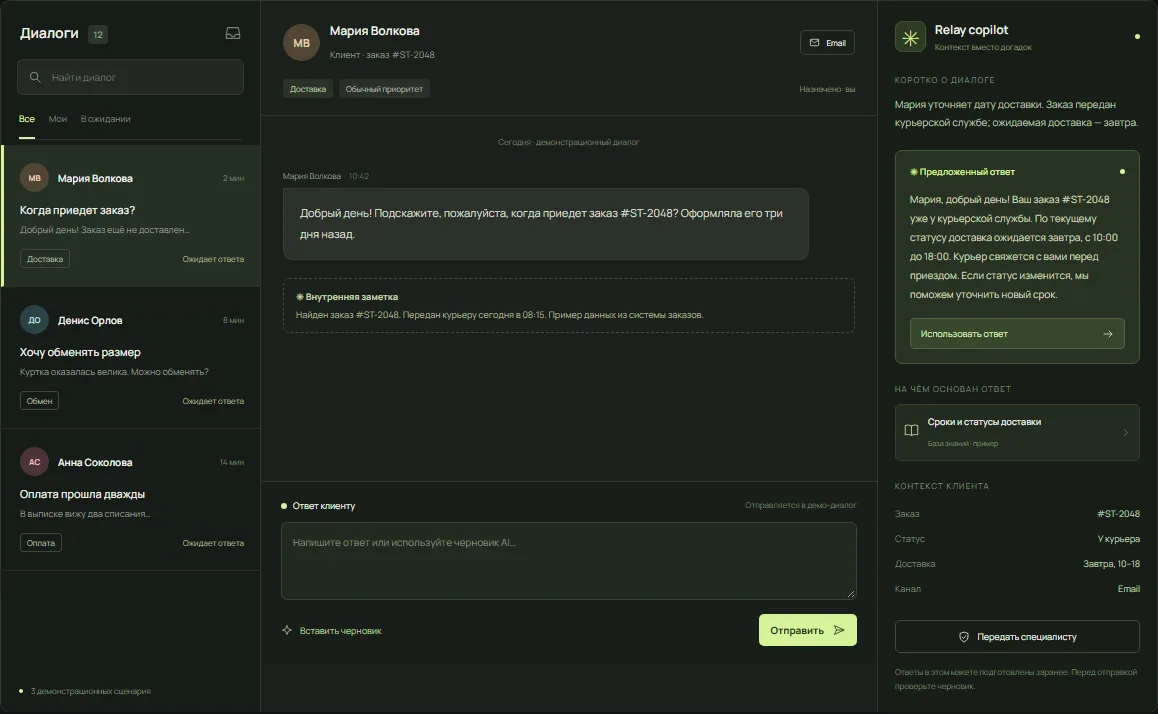
Task: Click the Обычный приоритет chip
Action: tap(384, 89)
